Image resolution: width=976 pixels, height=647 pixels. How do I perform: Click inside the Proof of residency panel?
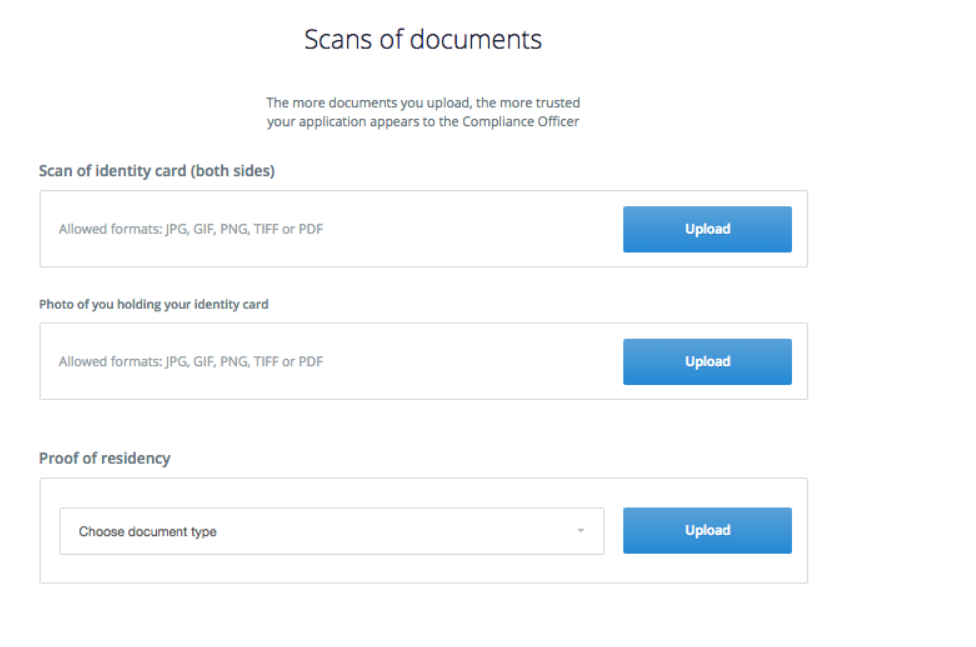tap(424, 531)
